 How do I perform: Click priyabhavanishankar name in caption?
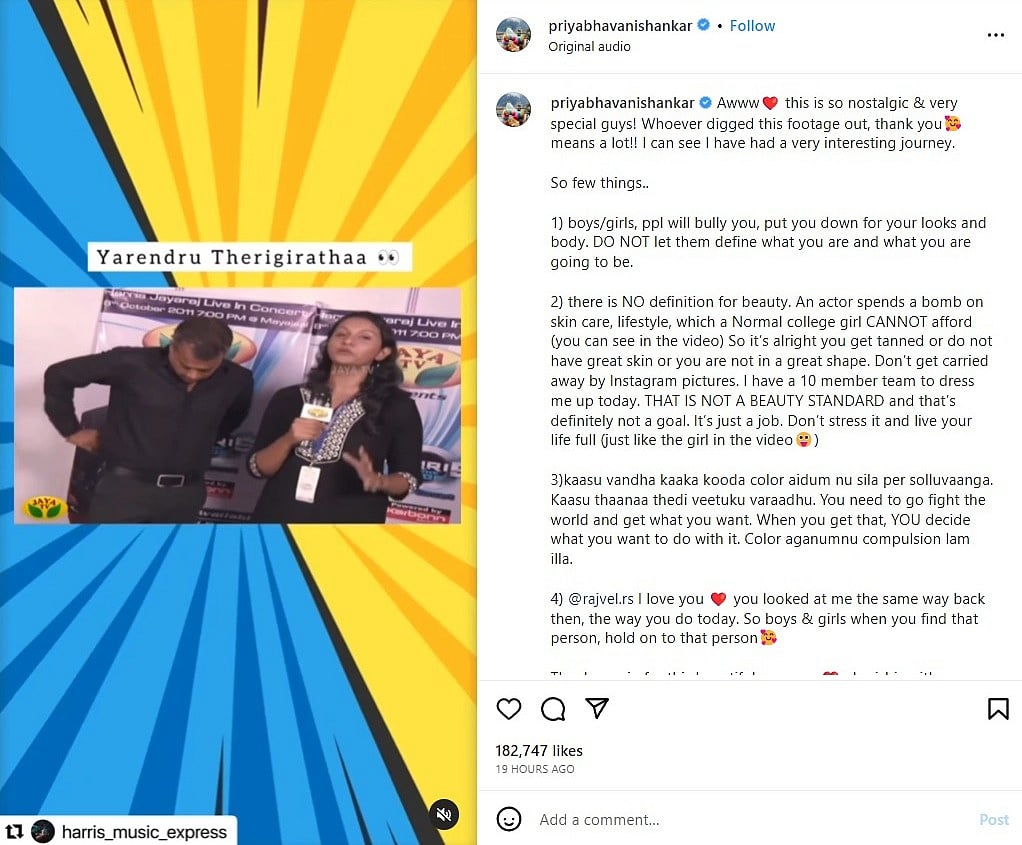coord(622,103)
